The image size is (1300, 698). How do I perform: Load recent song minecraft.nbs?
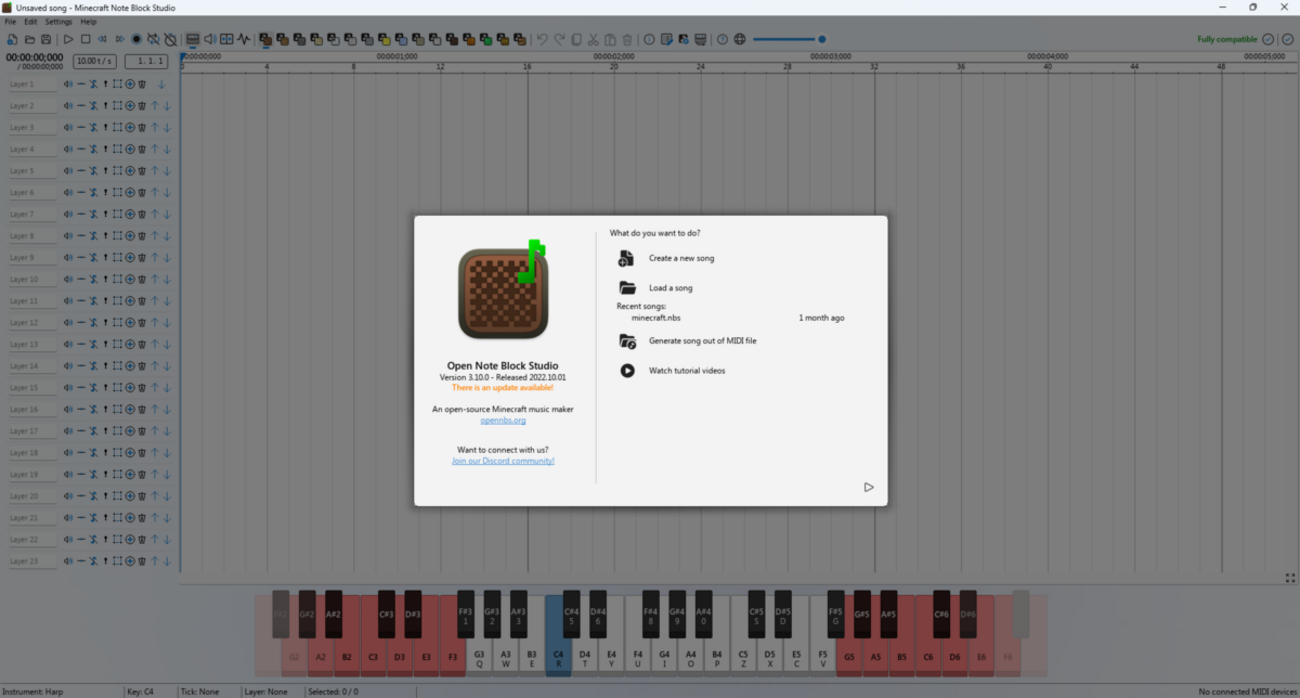coord(655,316)
